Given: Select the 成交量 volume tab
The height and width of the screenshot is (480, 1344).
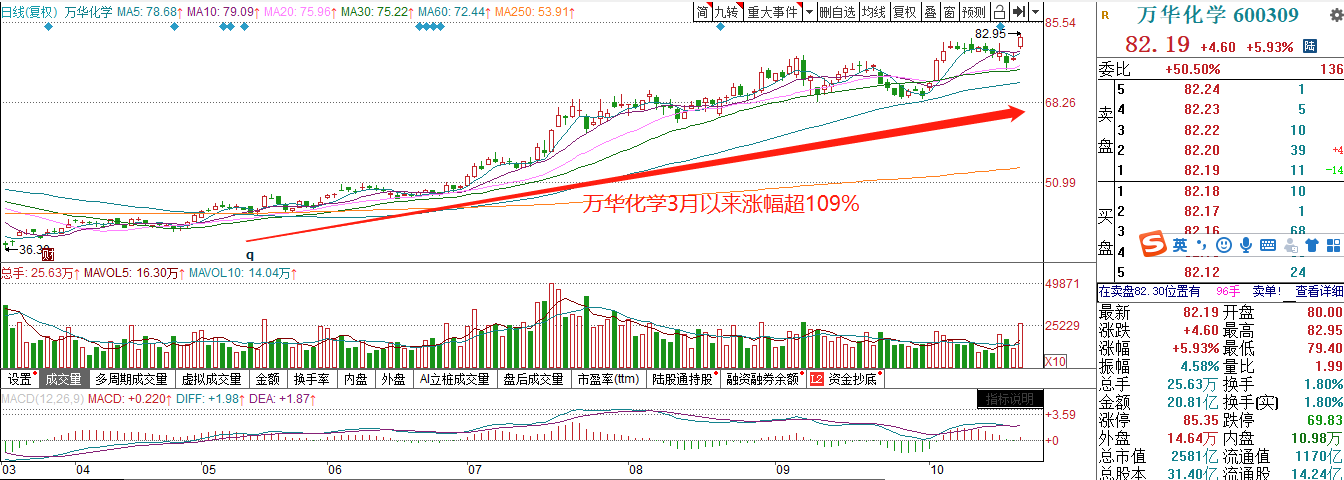Looking at the screenshot, I should click(x=64, y=379).
